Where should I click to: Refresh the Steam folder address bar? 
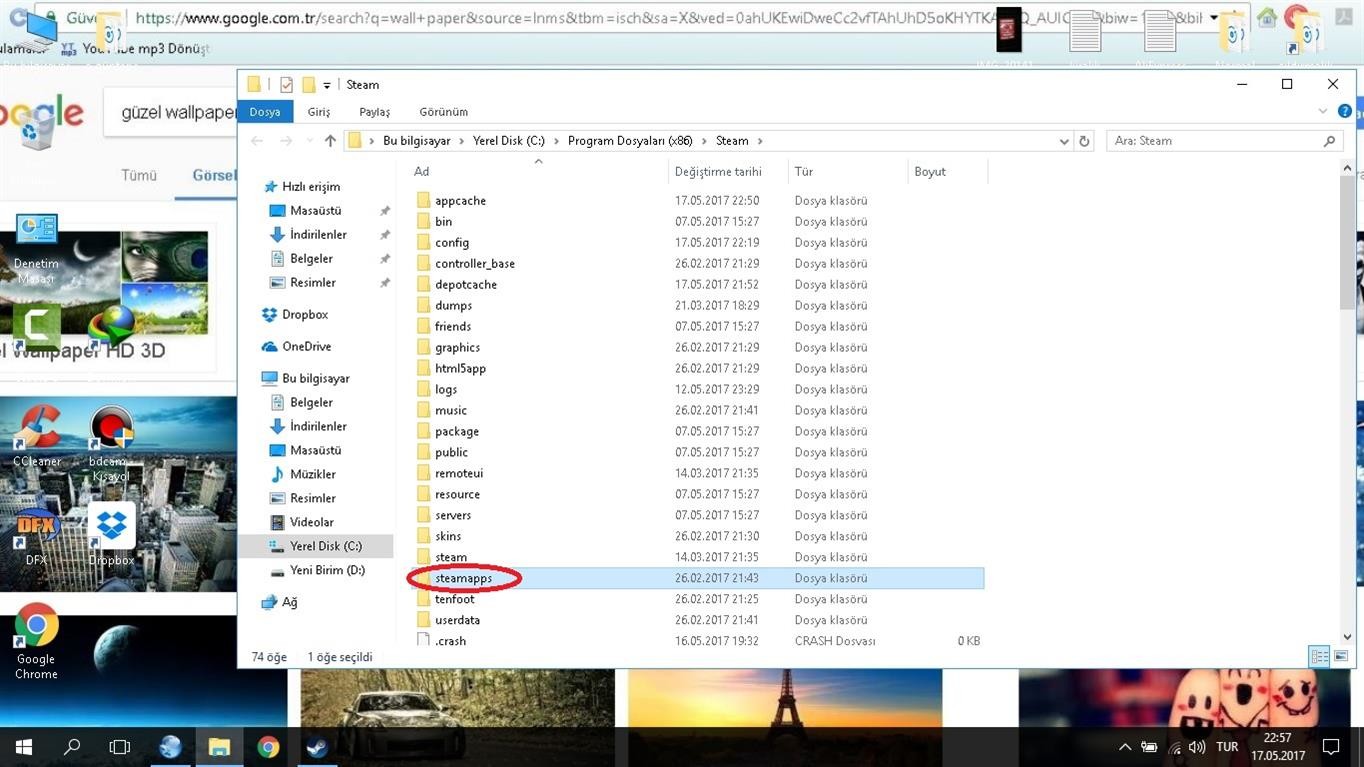pyautogui.click(x=1084, y=141)
